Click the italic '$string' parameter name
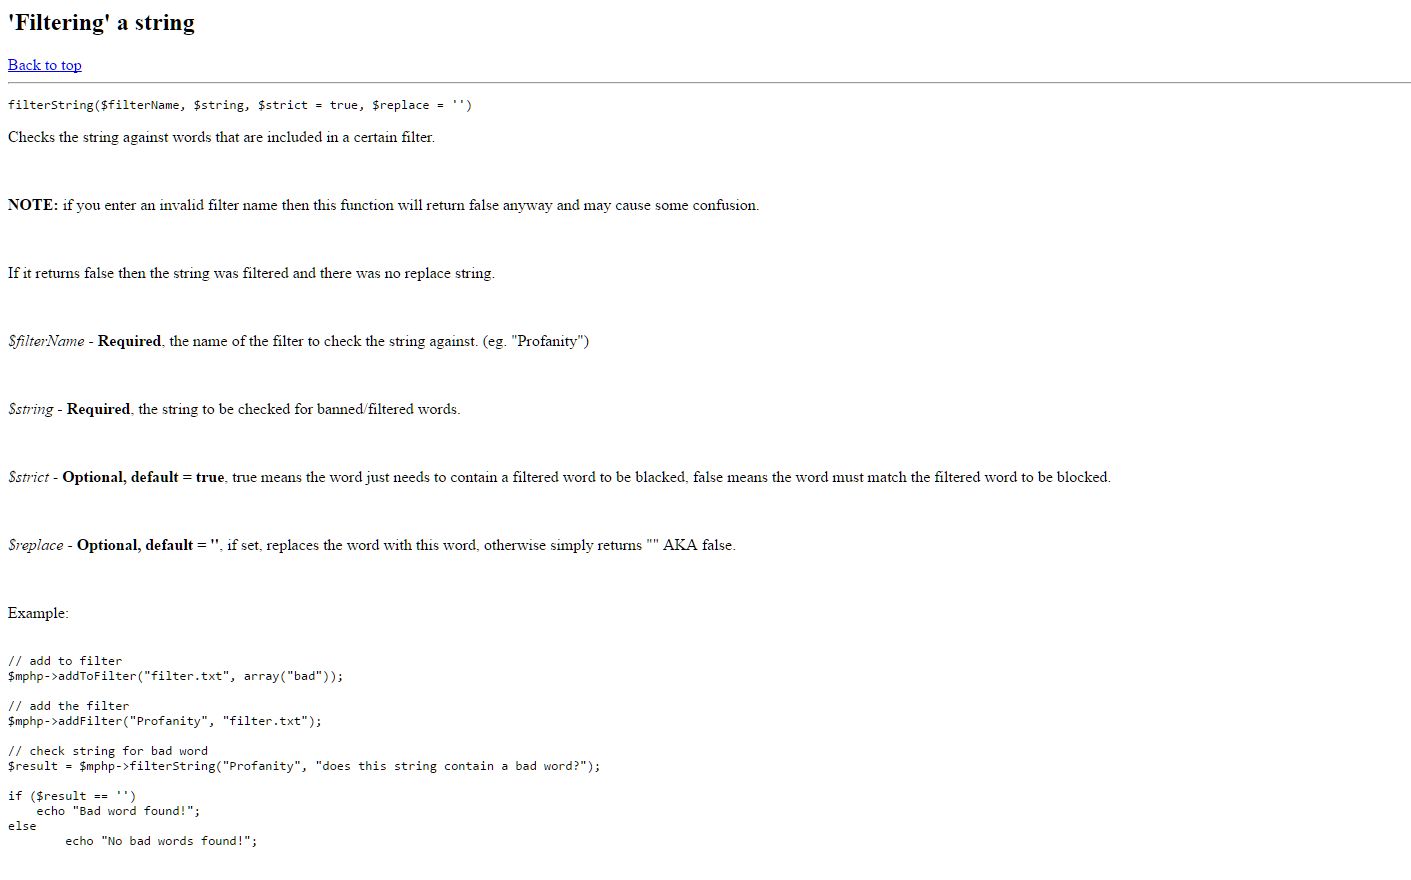Screen dimensions: 1411x880 pyautogui.click(x=31, y=409)
